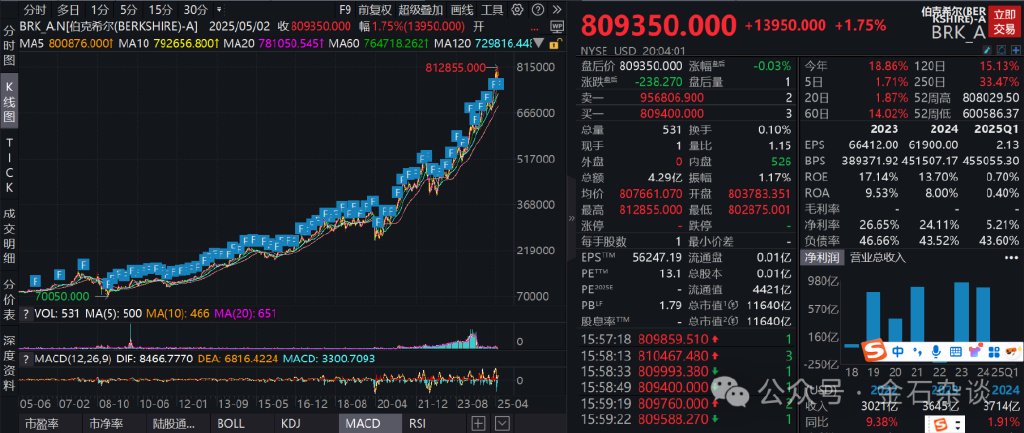Open the chart settings gear icon
This screenshot has height=433, width=1024.
(x=517, y=10)
